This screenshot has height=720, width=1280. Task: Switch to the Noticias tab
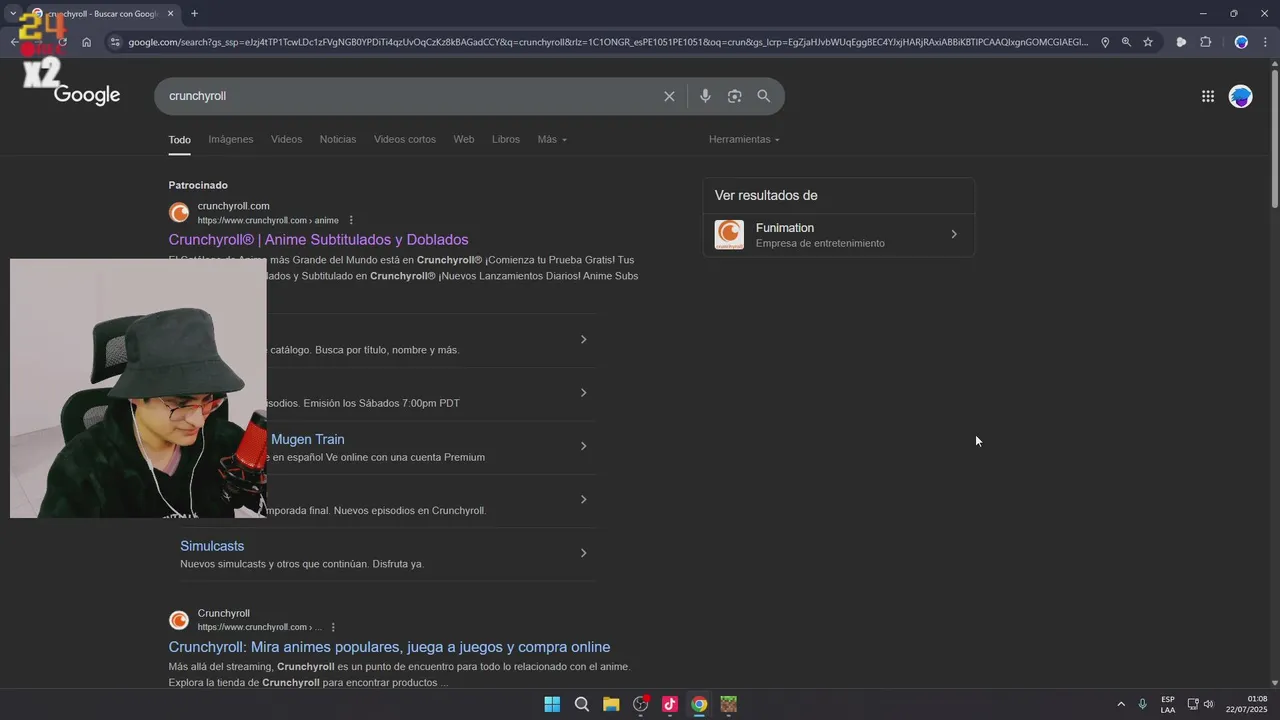click(338, 139)
